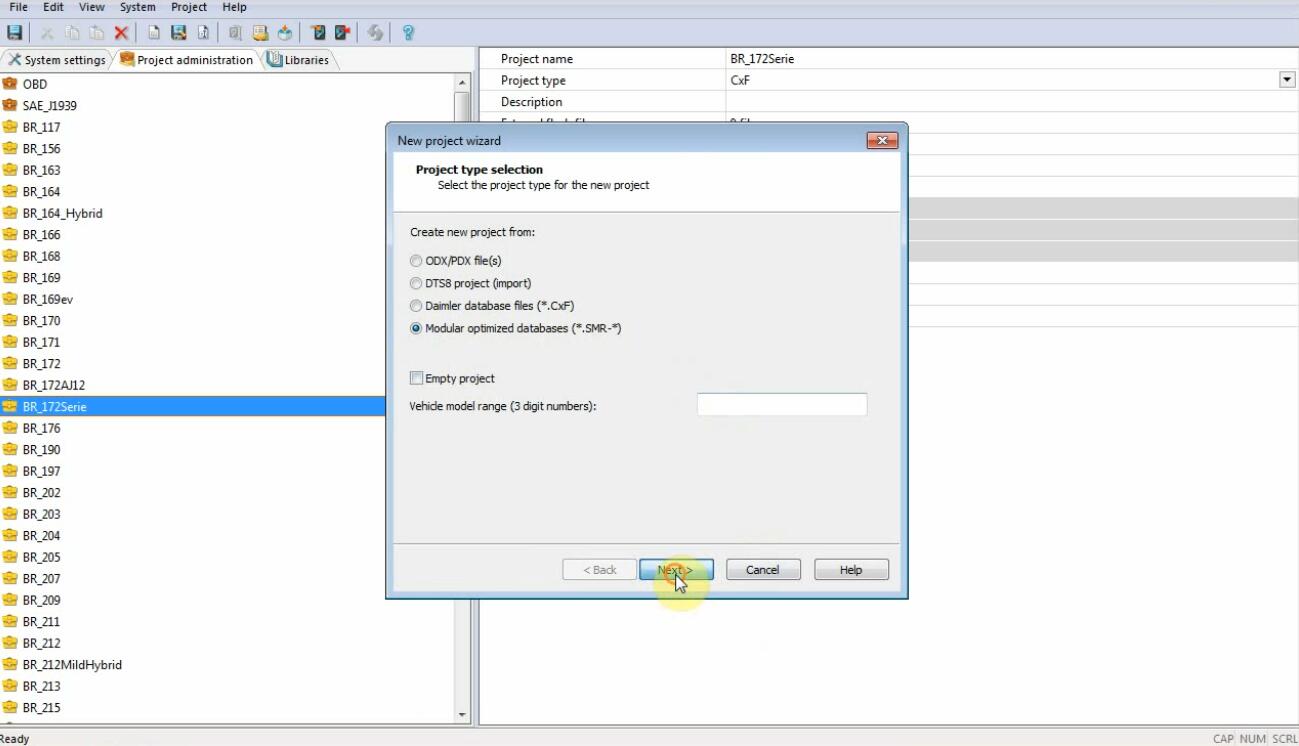Image resolution: width=1299 pixels, height=746 pixels.
Task: Click the blank new document toolbar icon
Action: pos(153,33)
